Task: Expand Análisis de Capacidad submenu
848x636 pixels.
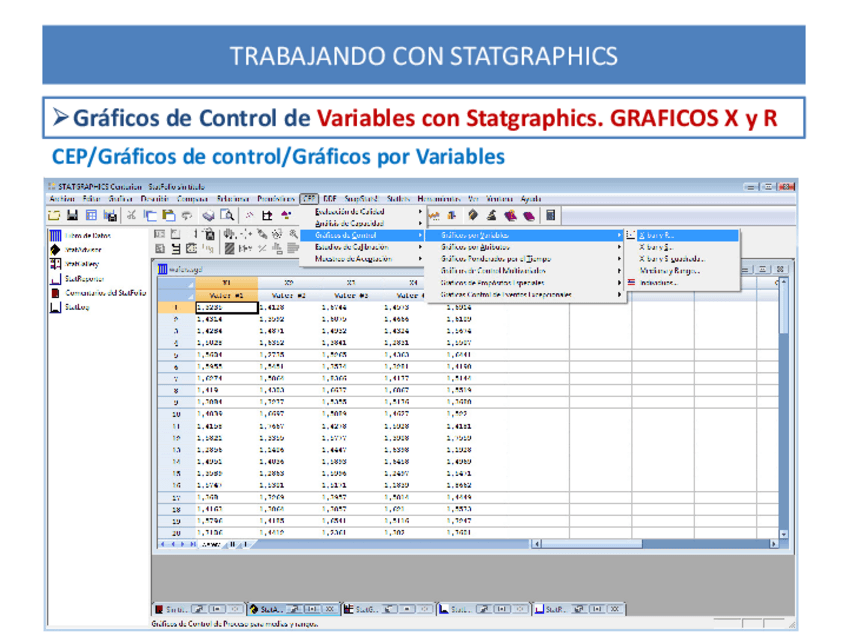Action: [349, 223]
